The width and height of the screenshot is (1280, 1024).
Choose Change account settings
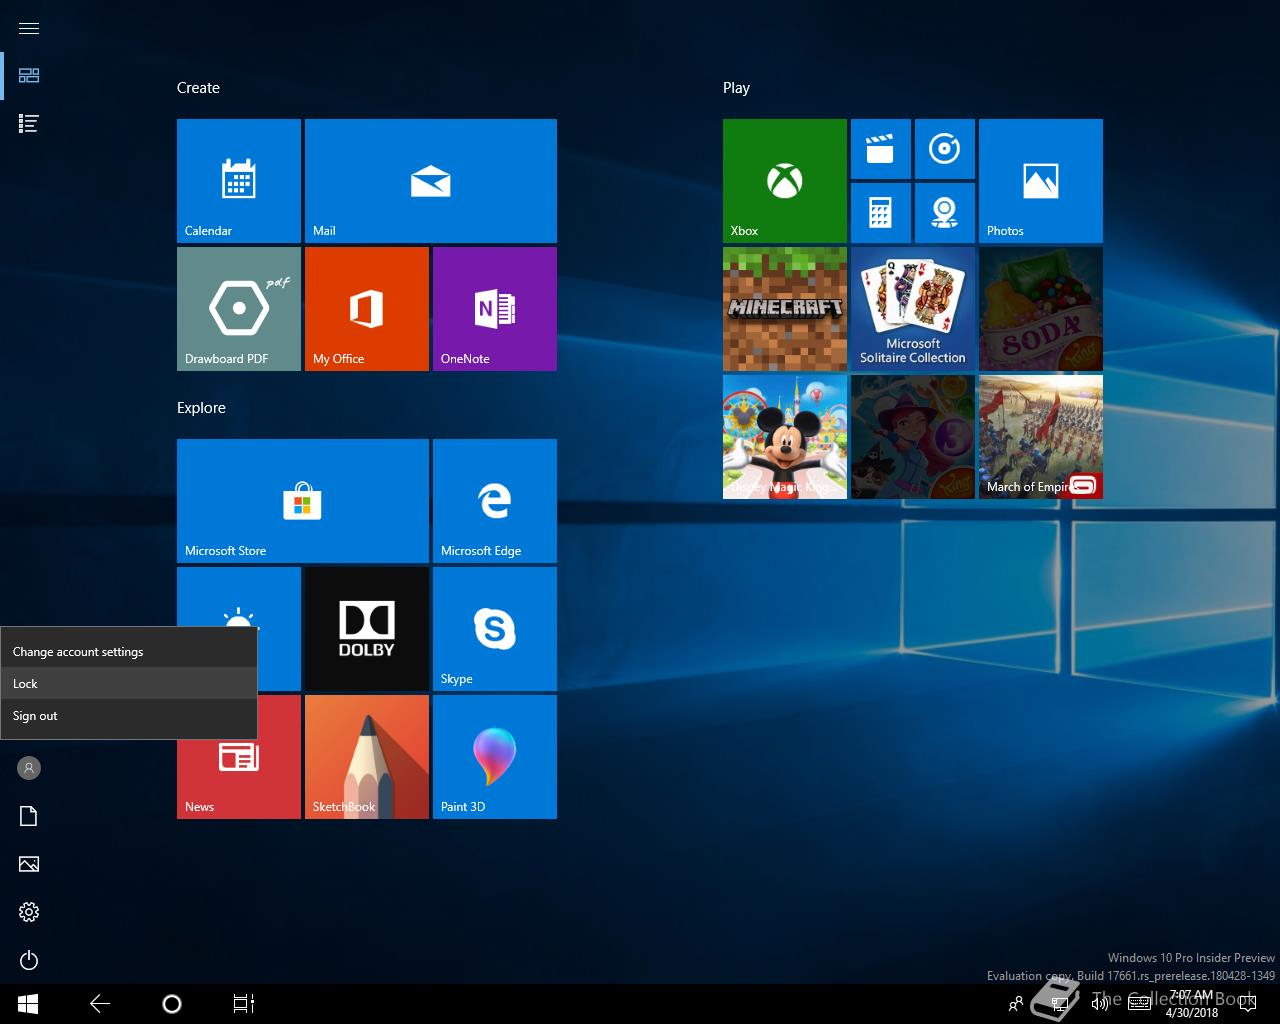[x=129, y=652]
